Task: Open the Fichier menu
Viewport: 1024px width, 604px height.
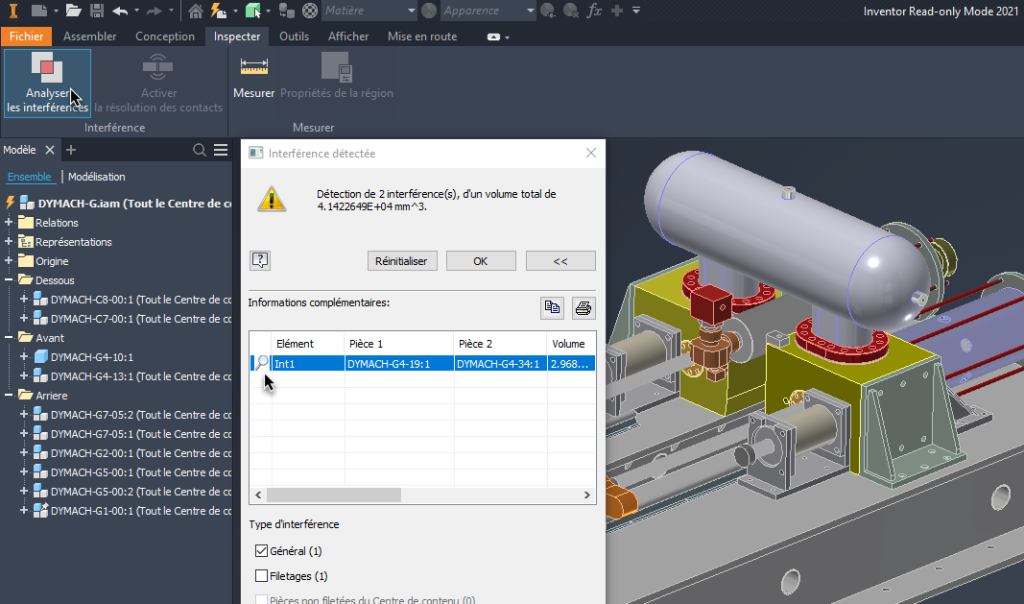Action: 26,36
